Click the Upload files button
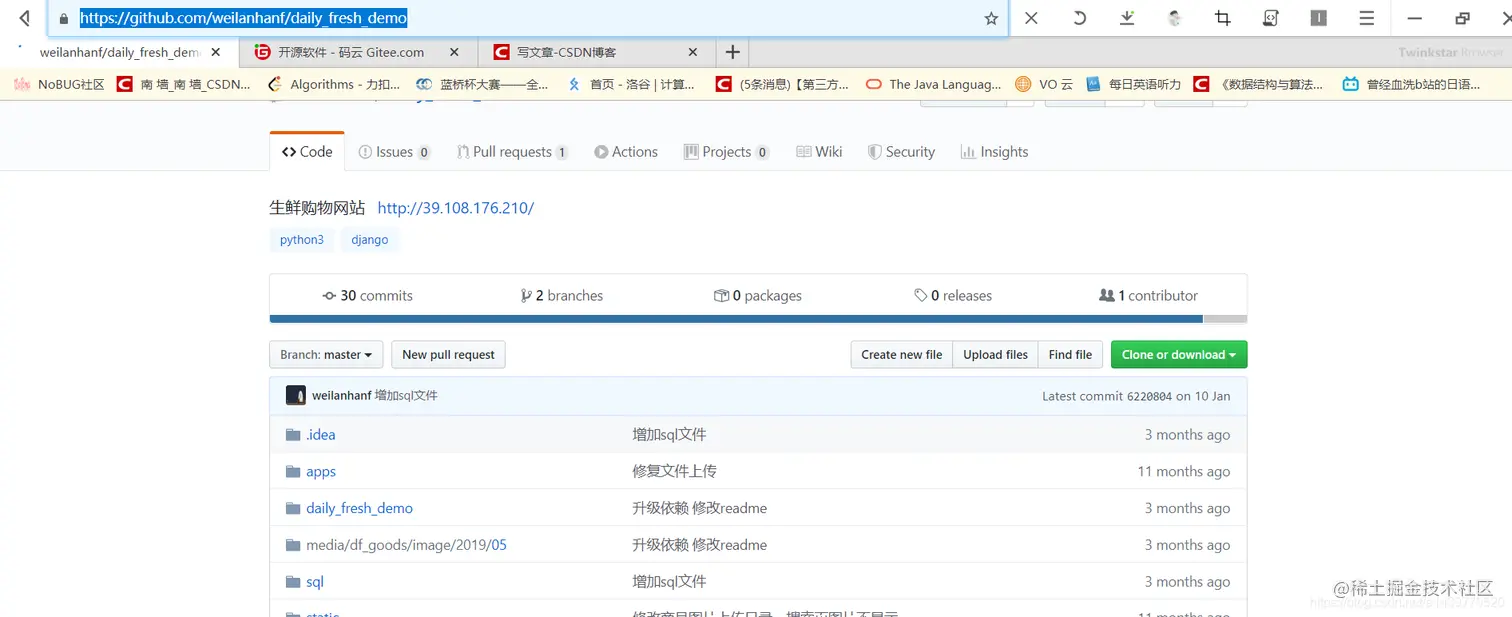 pos(996,355)
